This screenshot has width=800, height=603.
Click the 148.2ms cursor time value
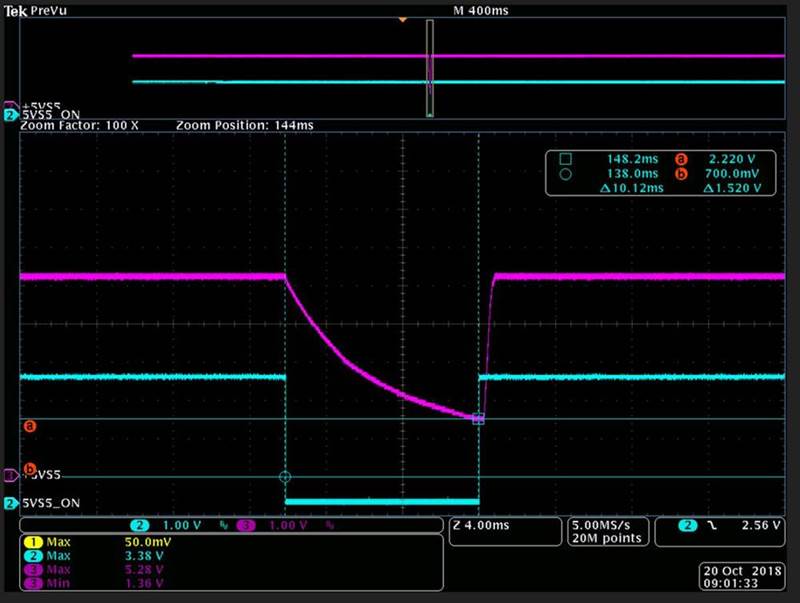[633, 159]
